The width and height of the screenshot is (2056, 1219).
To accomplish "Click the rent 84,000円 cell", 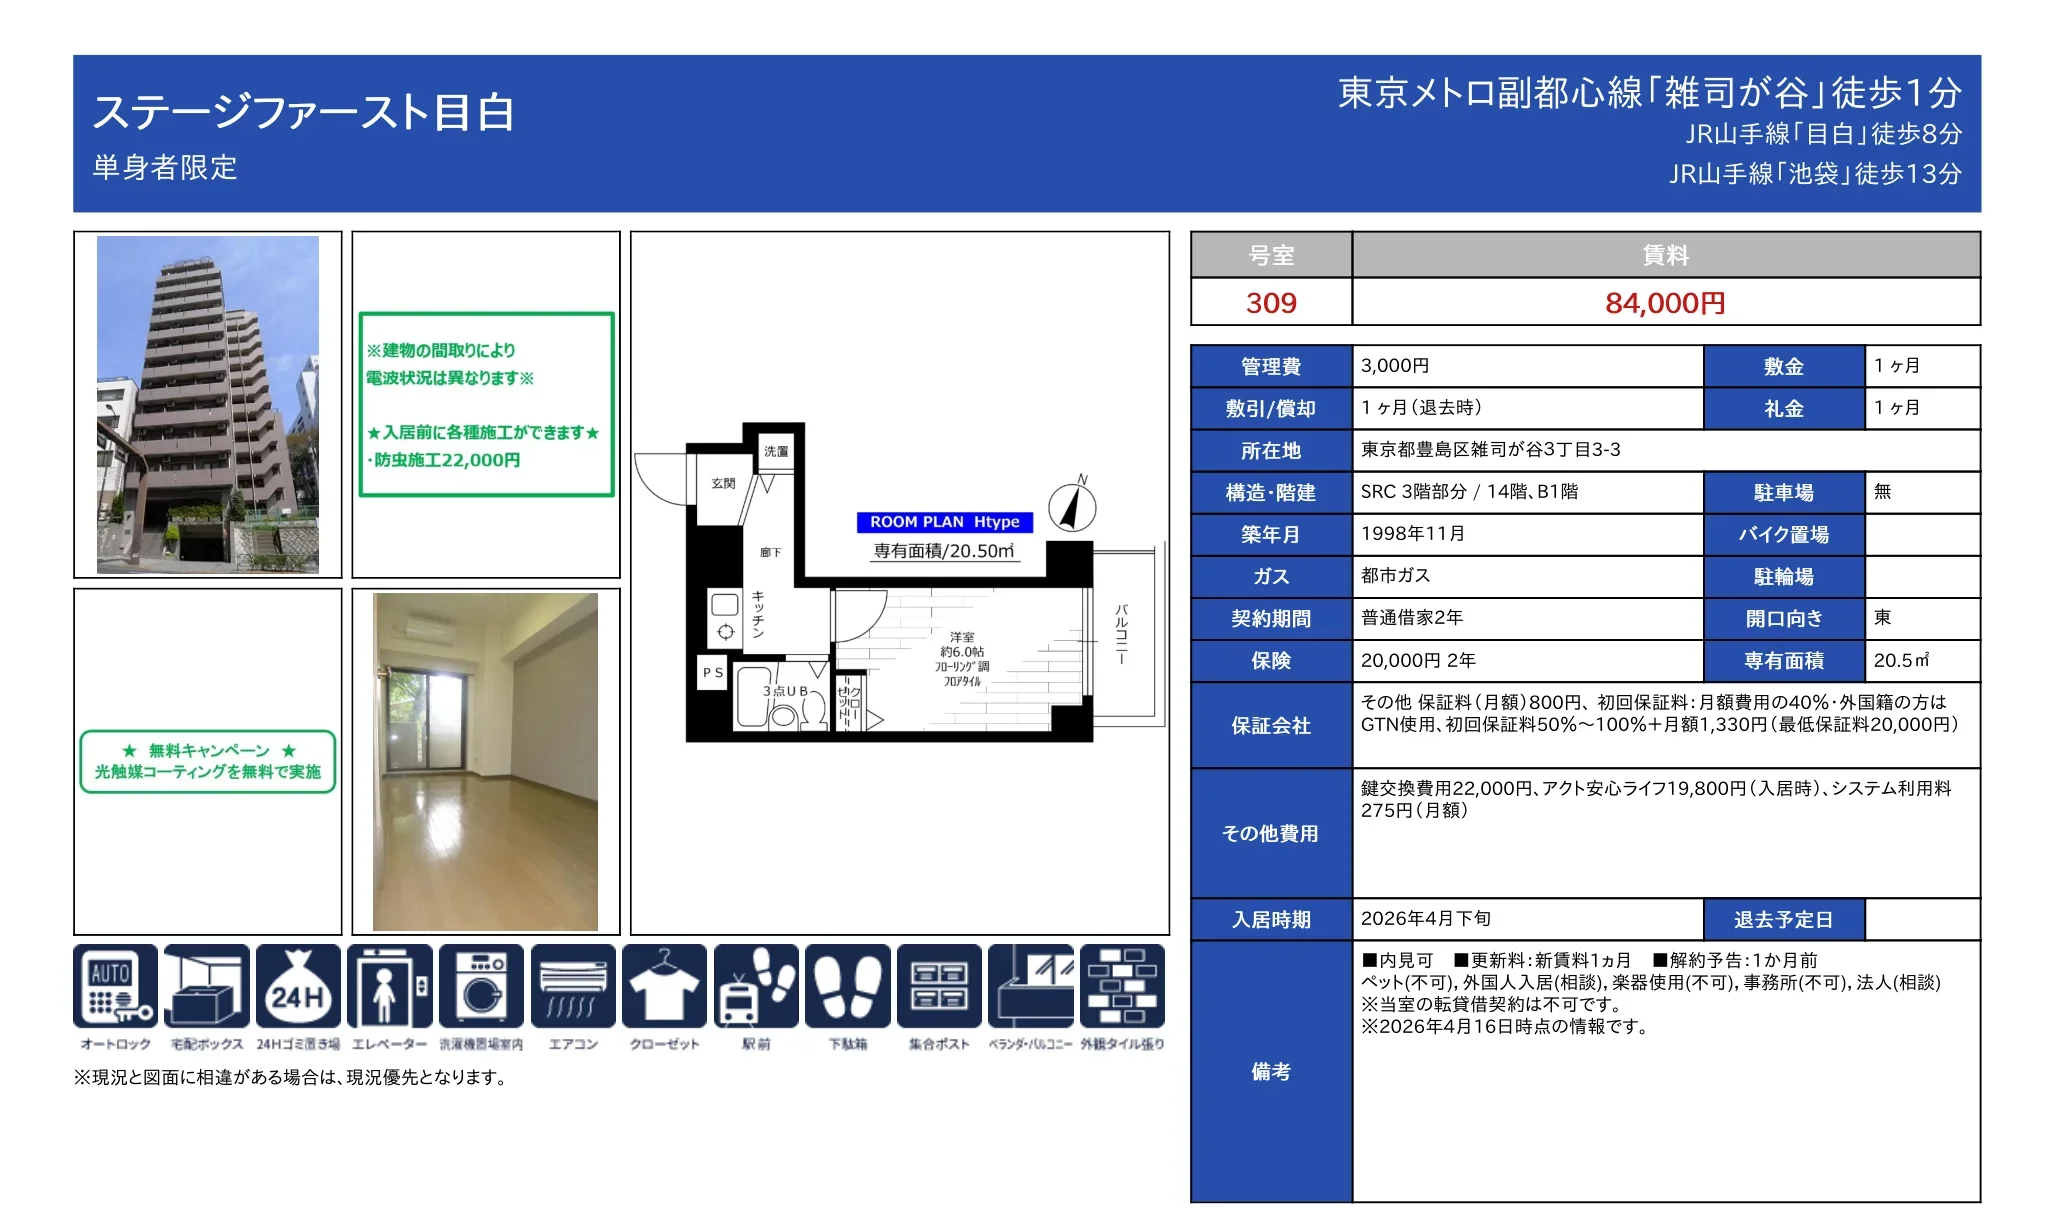I will point(1665,303).
